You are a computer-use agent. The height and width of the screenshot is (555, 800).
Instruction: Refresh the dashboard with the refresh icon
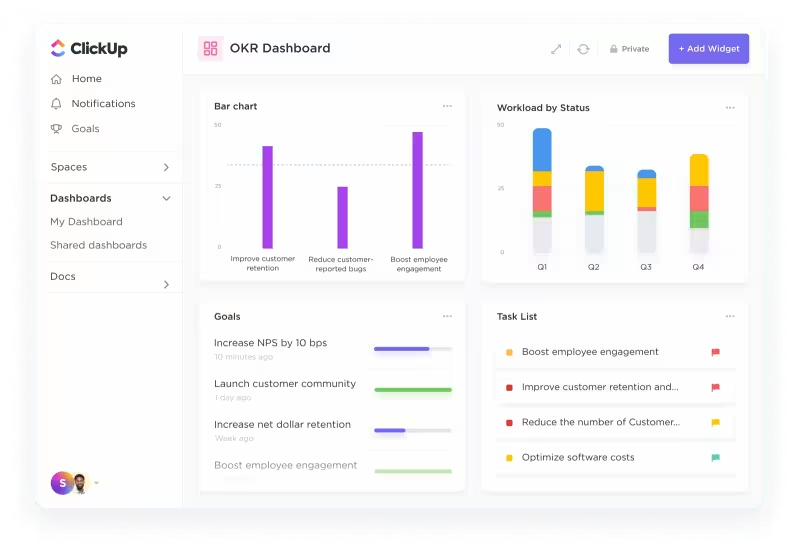click(583, 49)
